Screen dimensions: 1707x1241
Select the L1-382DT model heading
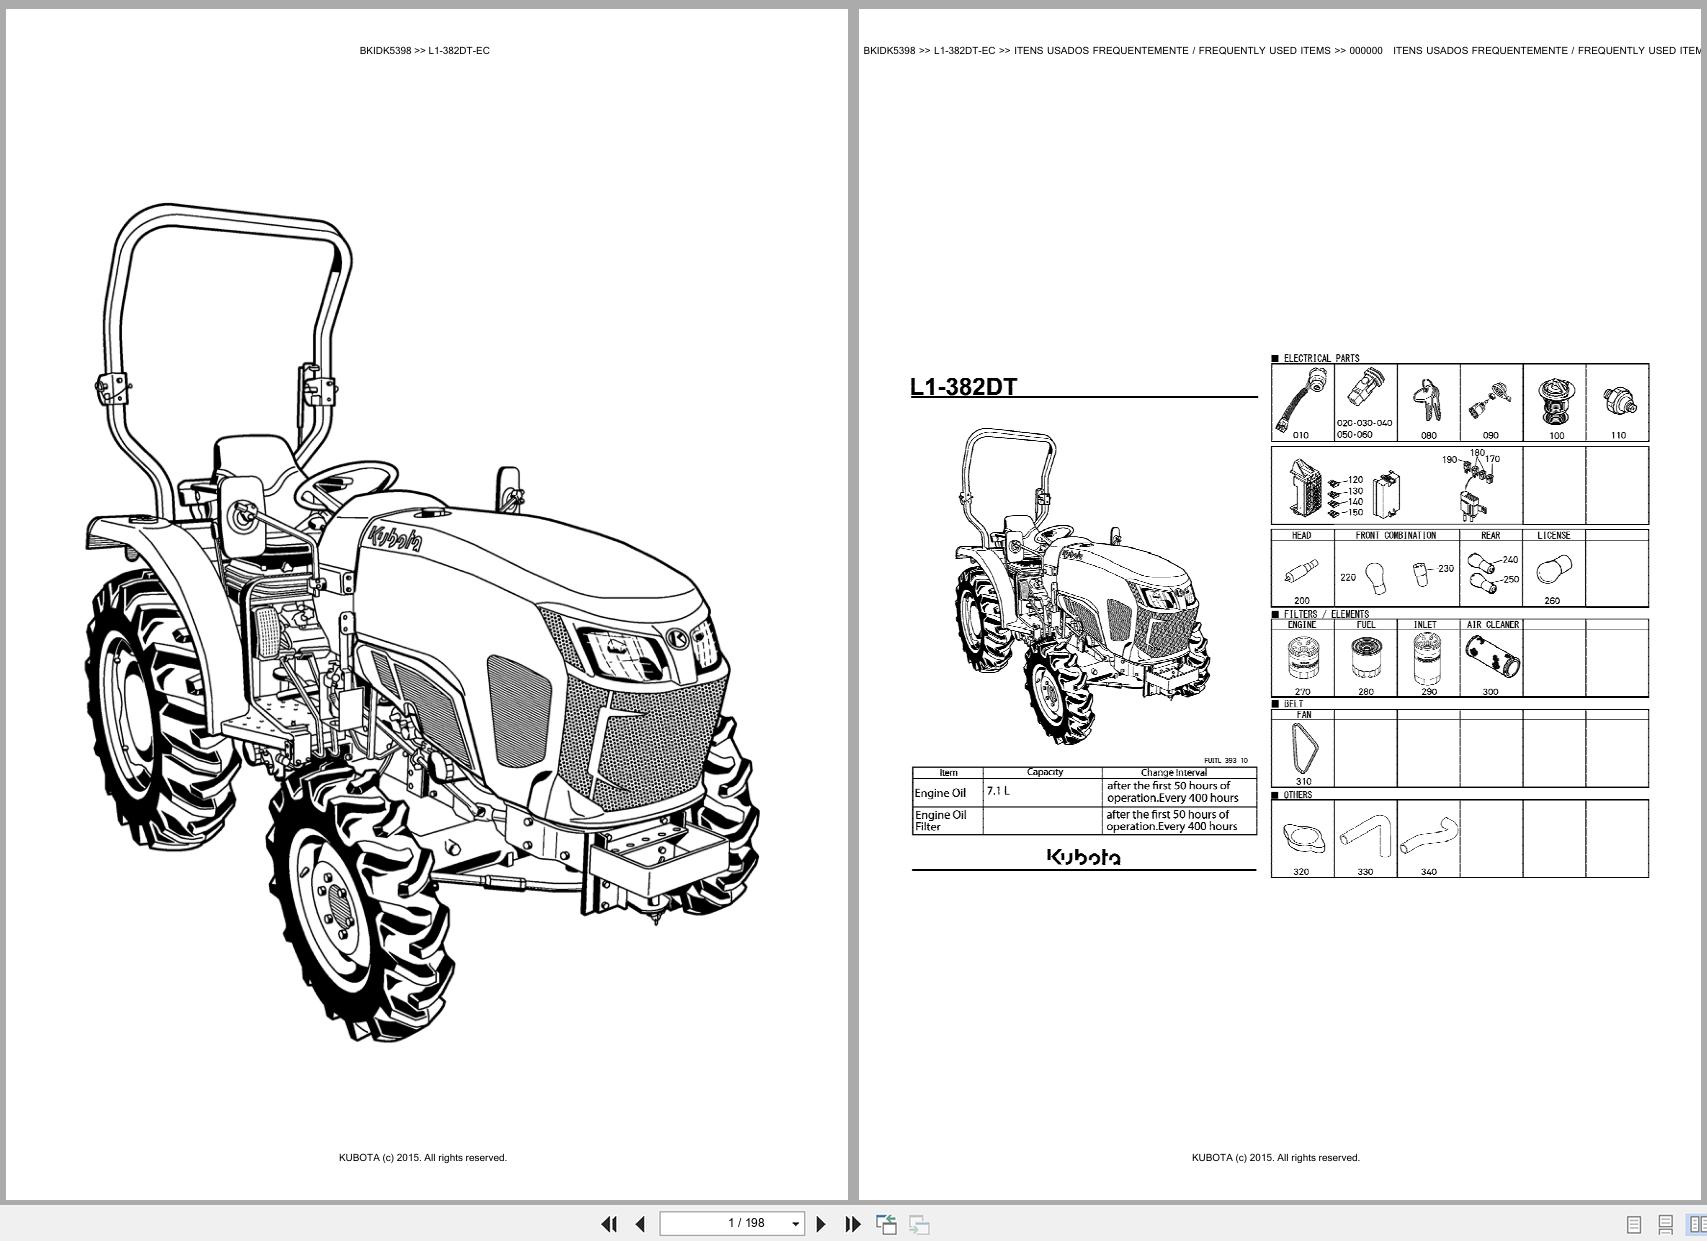coord(963,387)
